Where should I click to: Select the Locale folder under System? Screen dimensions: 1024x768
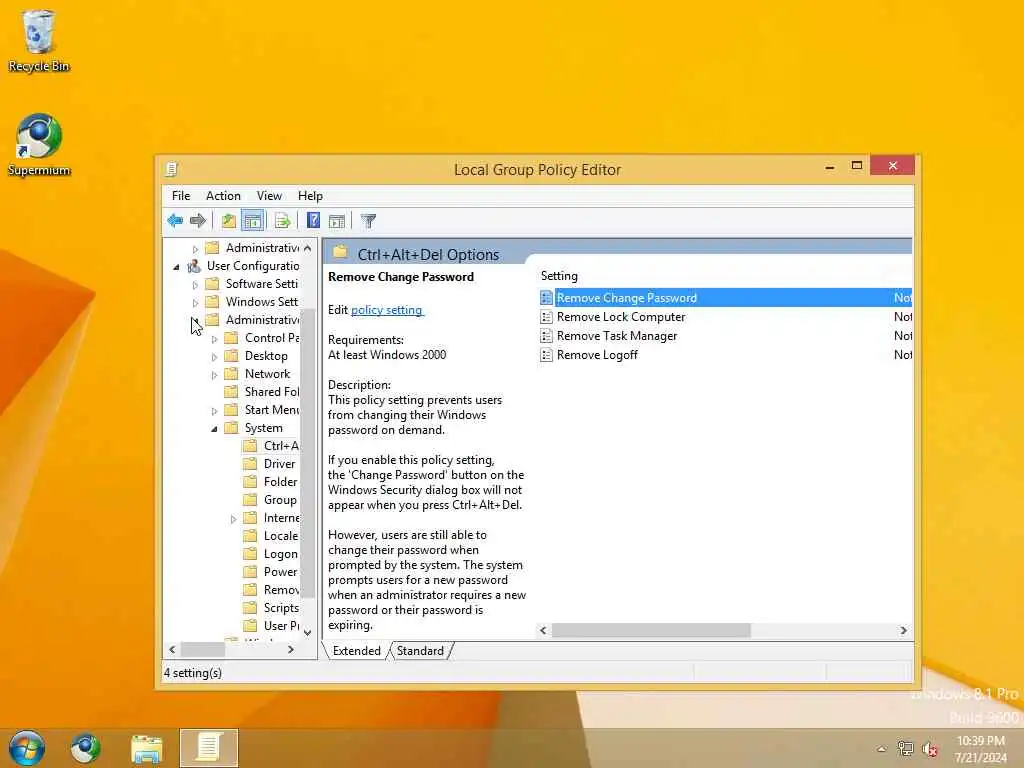coord(281,536)
